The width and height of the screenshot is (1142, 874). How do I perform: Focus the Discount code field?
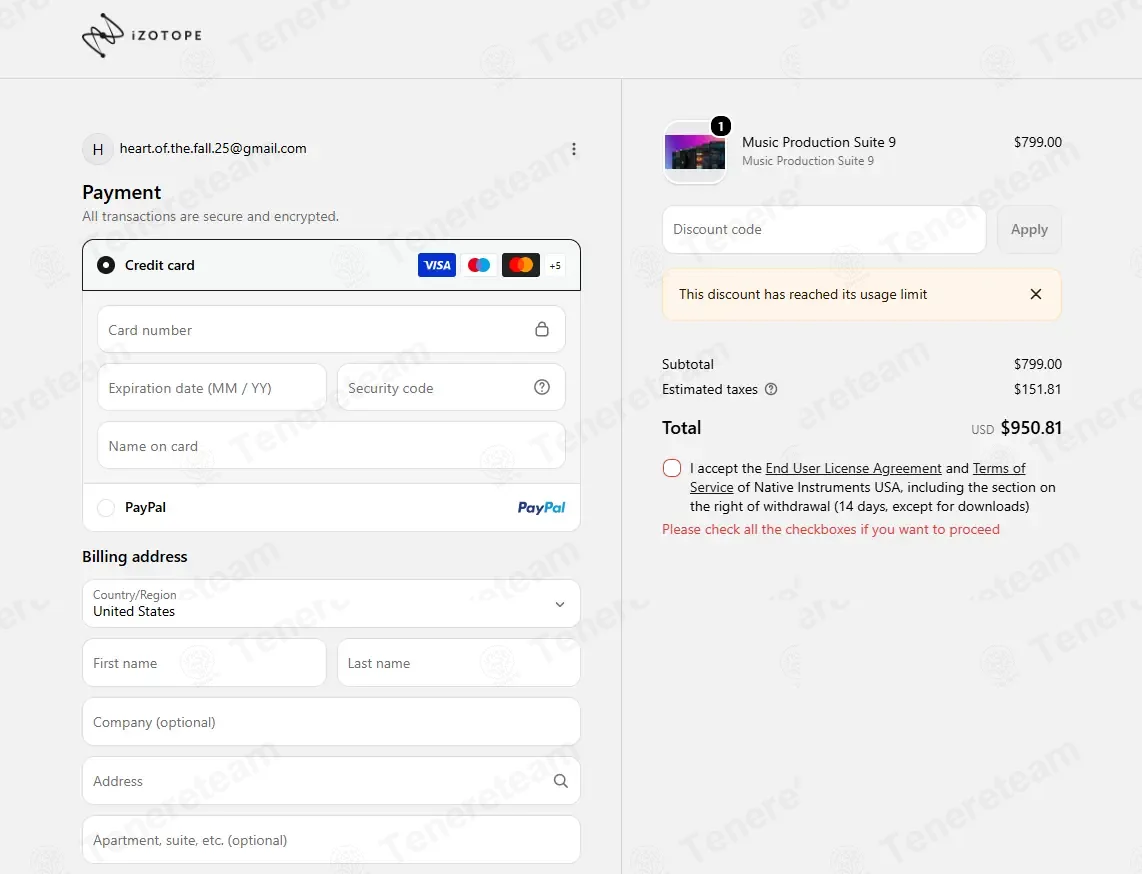coord(824,229)
